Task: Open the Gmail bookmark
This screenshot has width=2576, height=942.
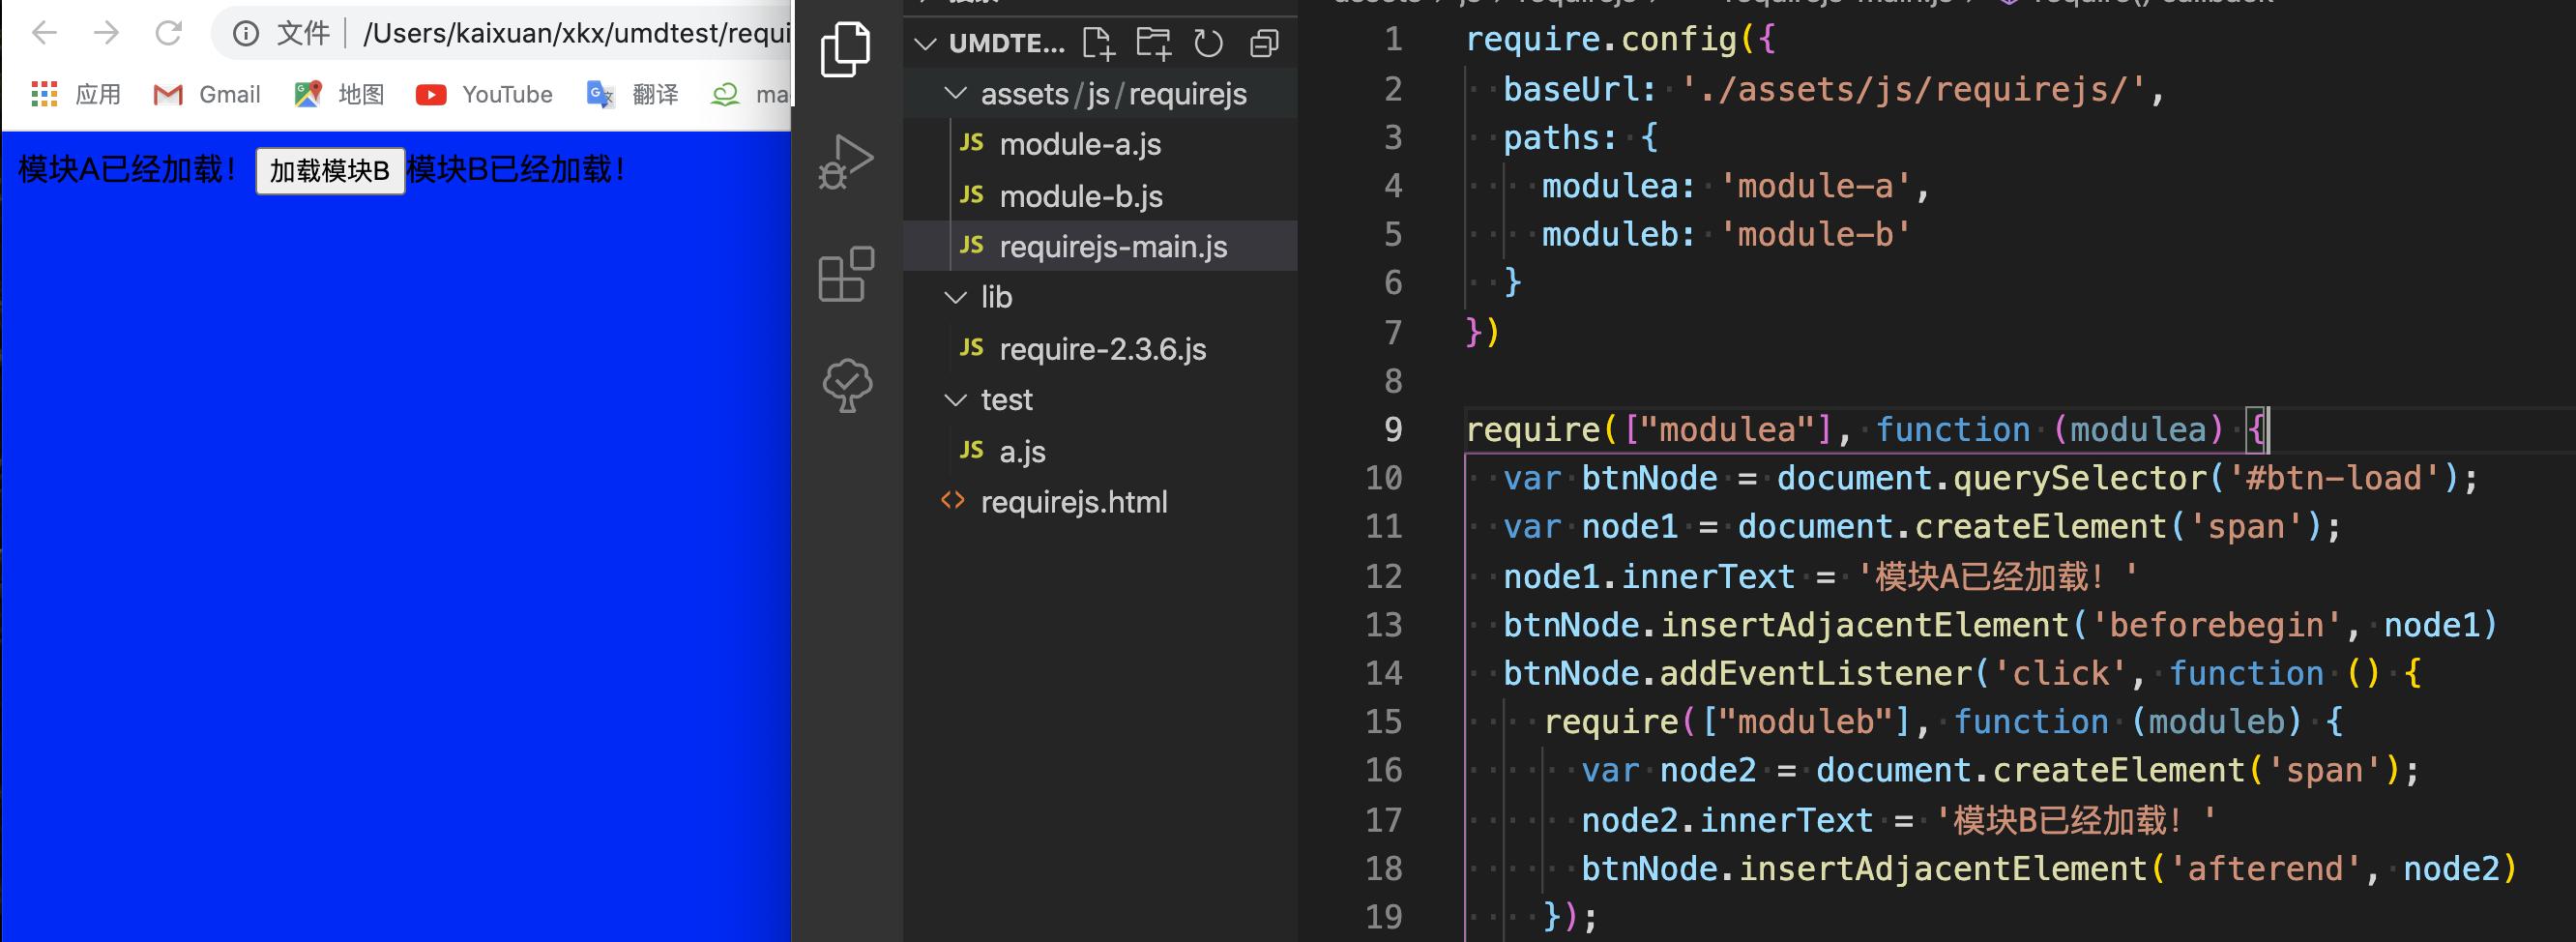Action: (x=207, y=94)
